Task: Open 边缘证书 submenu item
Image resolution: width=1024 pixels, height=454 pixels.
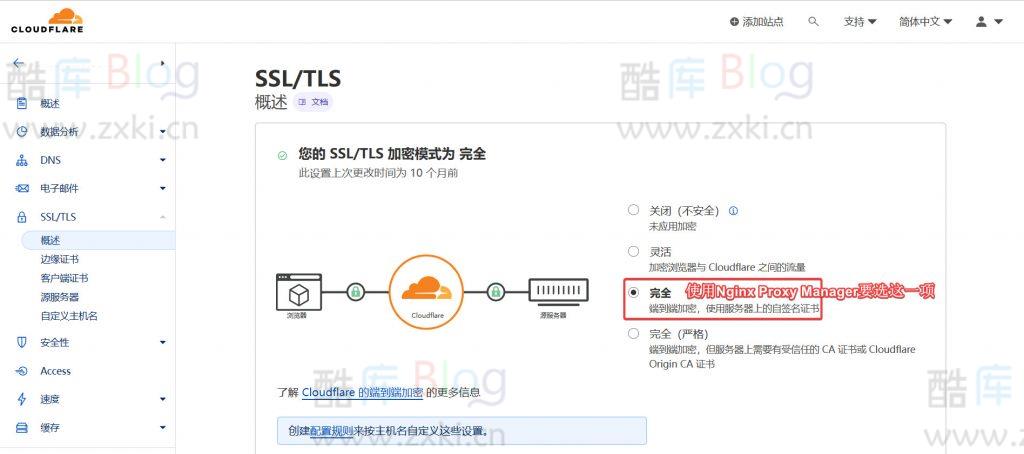Action: [x=59, y=259]
